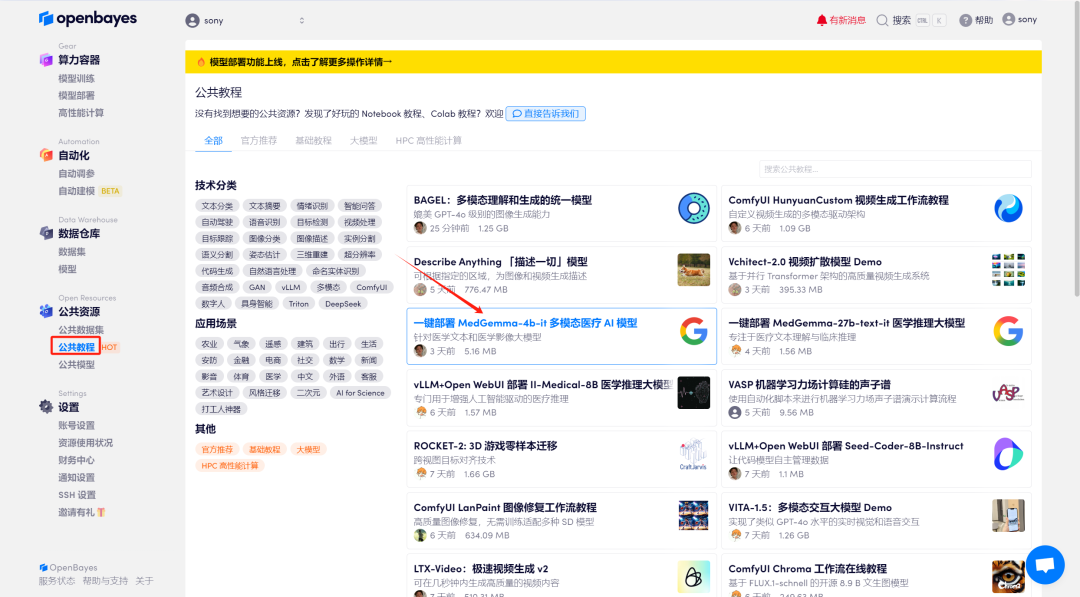Viewport: 1080px width, 597px height.
Task: Click the ComfyUI HunyuanCustom thumbnail icon
Action: (1008, 209)
